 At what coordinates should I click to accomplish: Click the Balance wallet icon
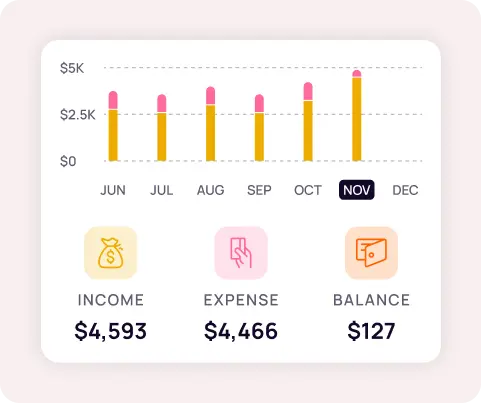371,253
